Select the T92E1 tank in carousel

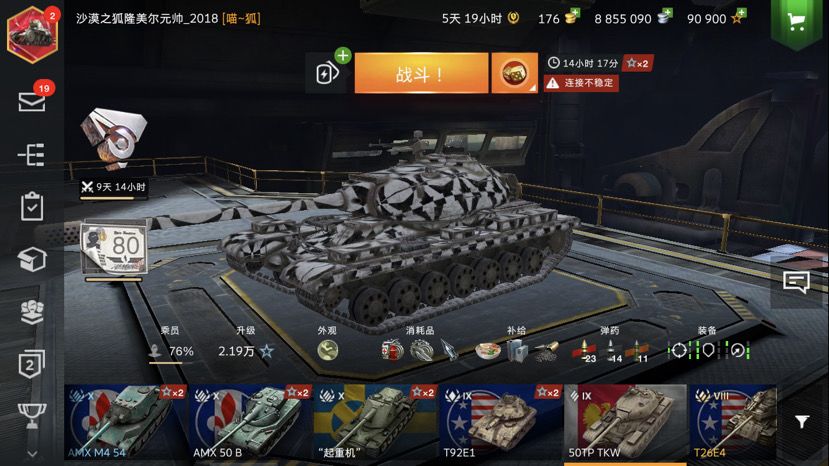coord(501,422)
